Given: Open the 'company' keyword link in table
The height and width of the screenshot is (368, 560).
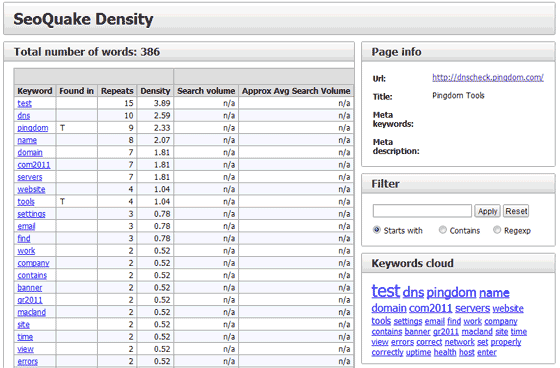Looking at the screenshot, I should tap(34, 263).
